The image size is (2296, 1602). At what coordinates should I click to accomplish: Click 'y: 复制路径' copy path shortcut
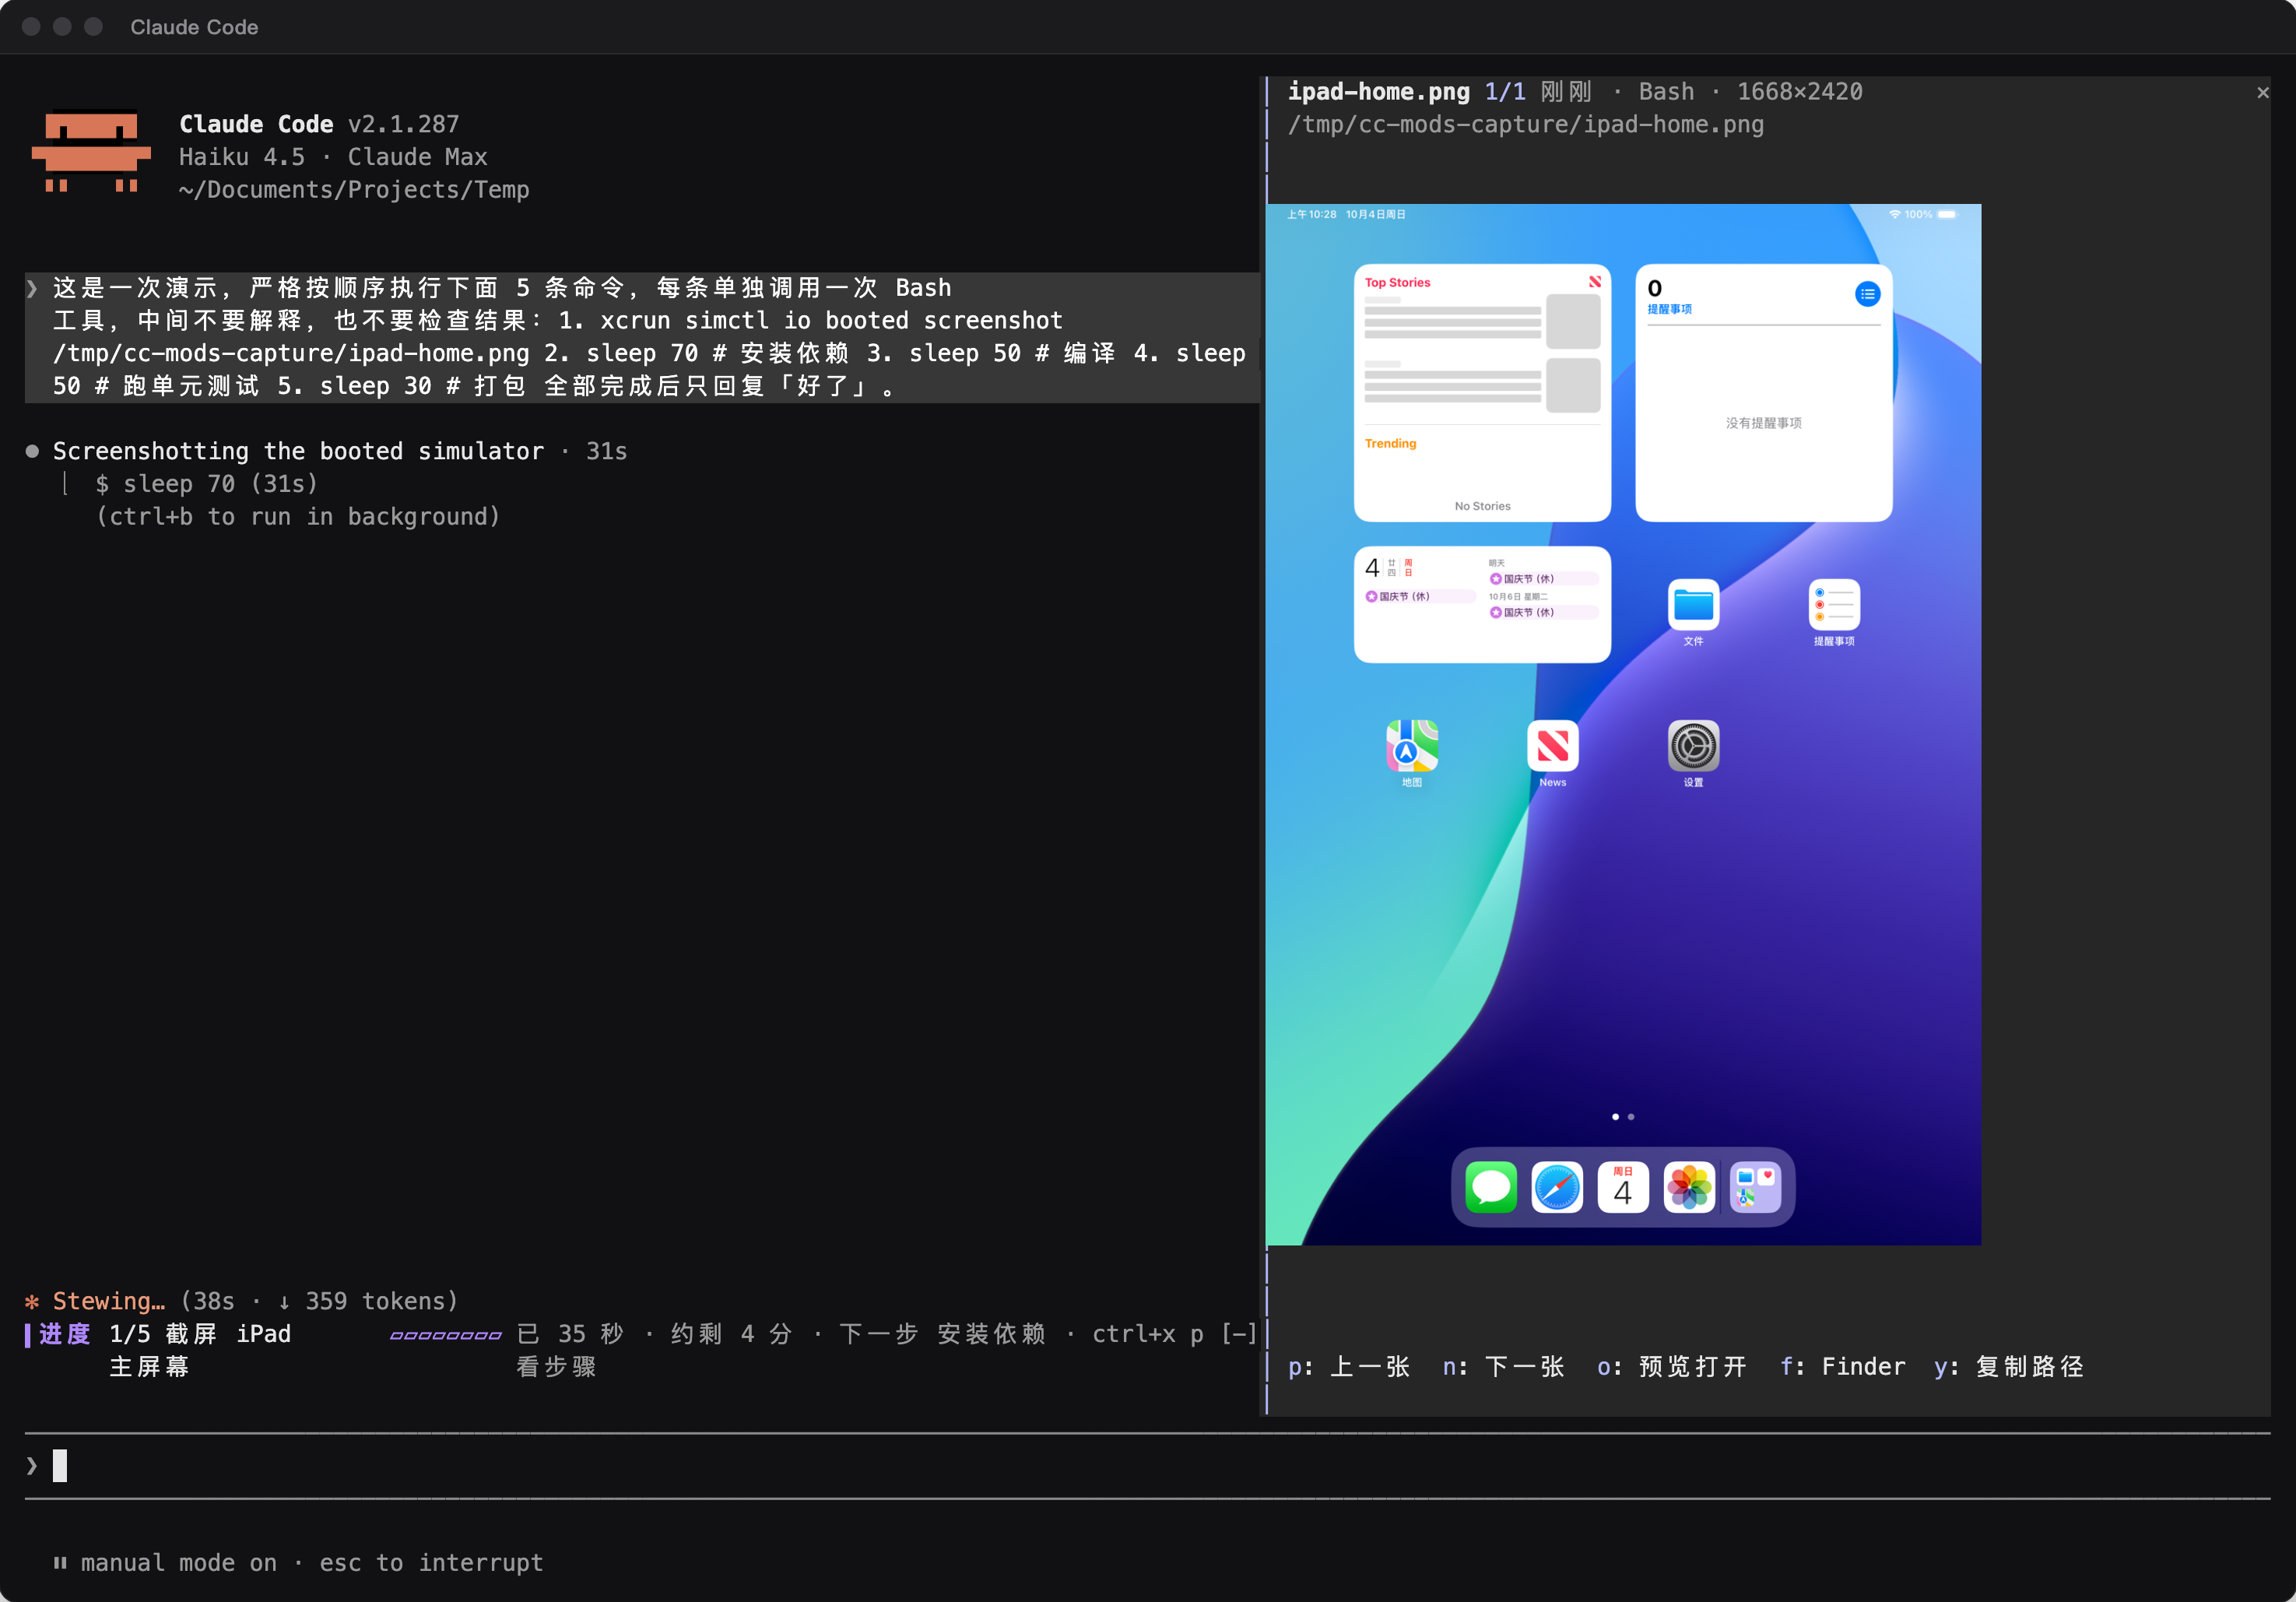pyautogui.click(x=2009, y=1367)
